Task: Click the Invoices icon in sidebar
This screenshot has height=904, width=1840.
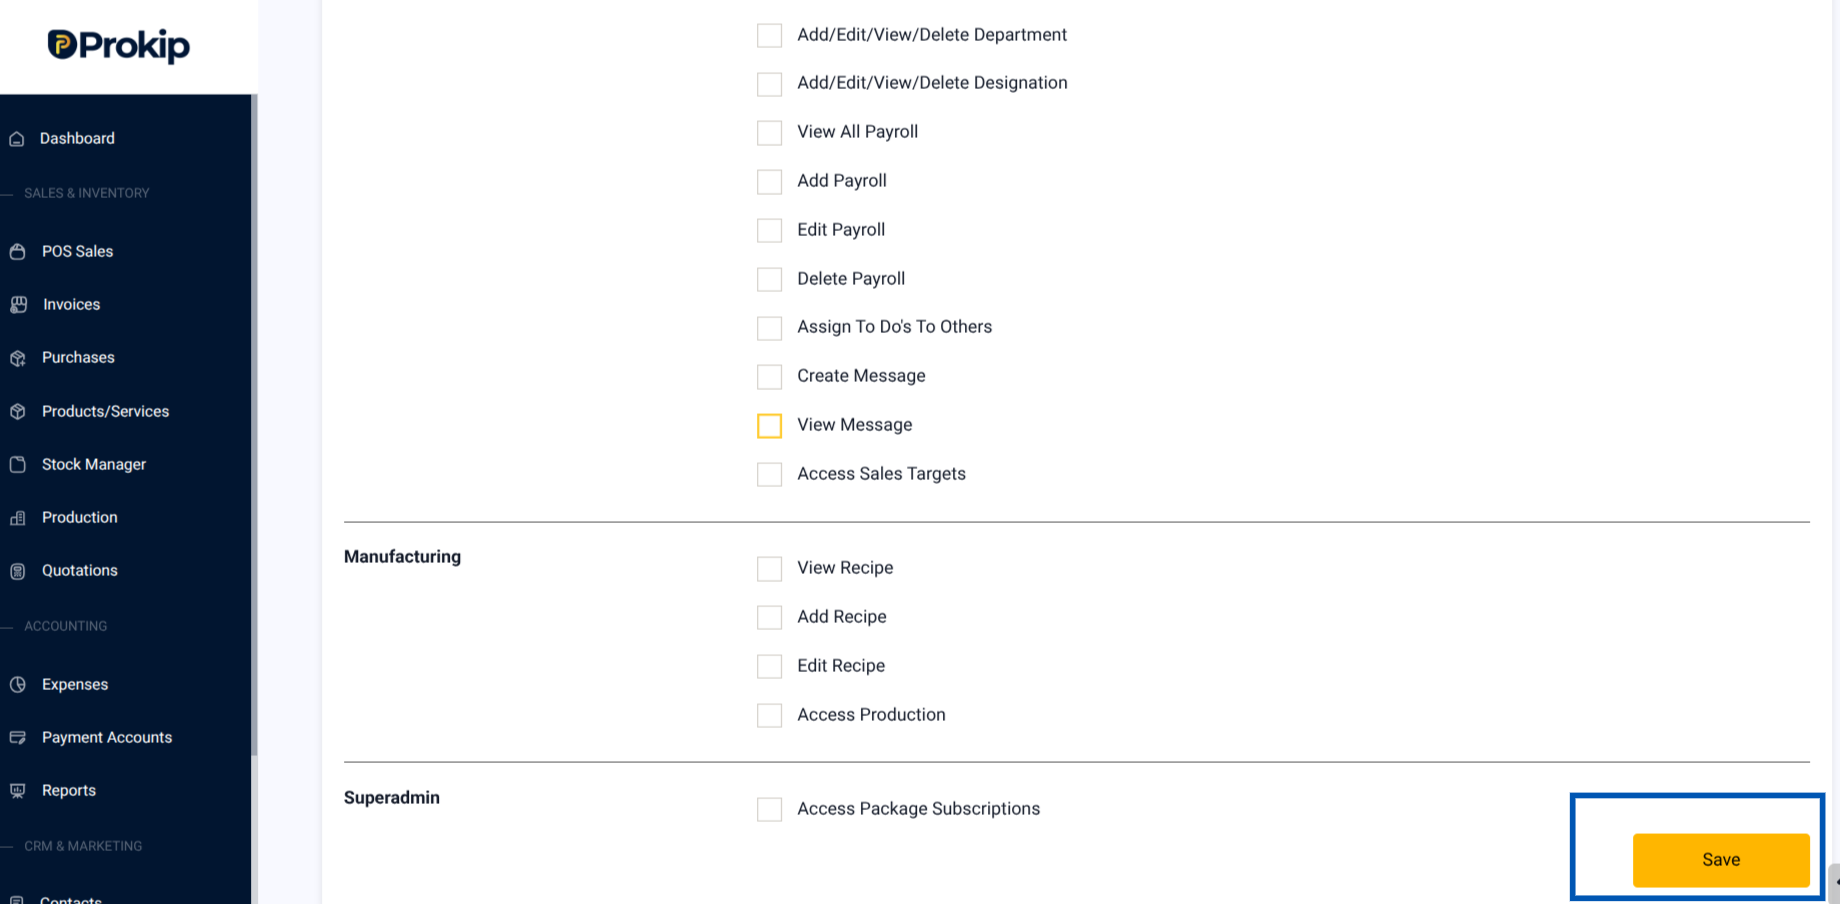Action: pyautogui.click(x=18, y=305)
